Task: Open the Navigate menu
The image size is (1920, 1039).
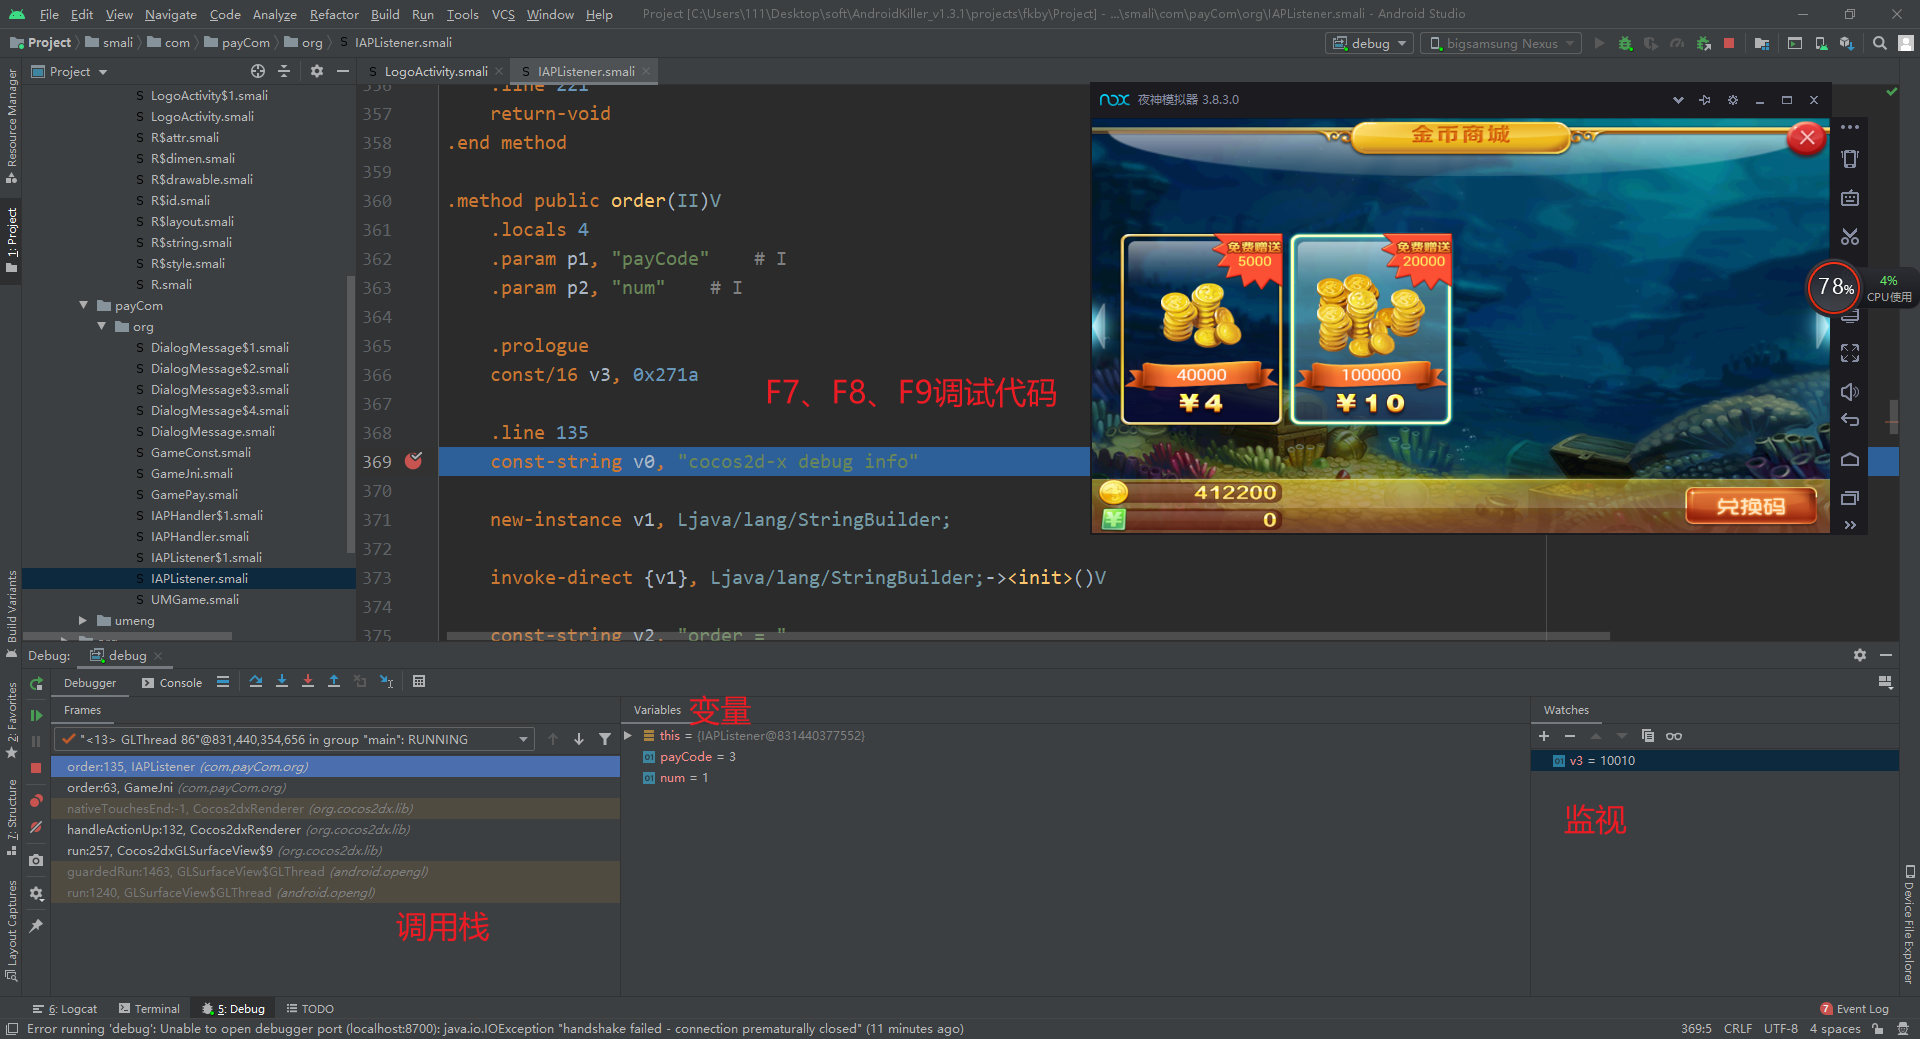Action: click(x=171, y=14)
